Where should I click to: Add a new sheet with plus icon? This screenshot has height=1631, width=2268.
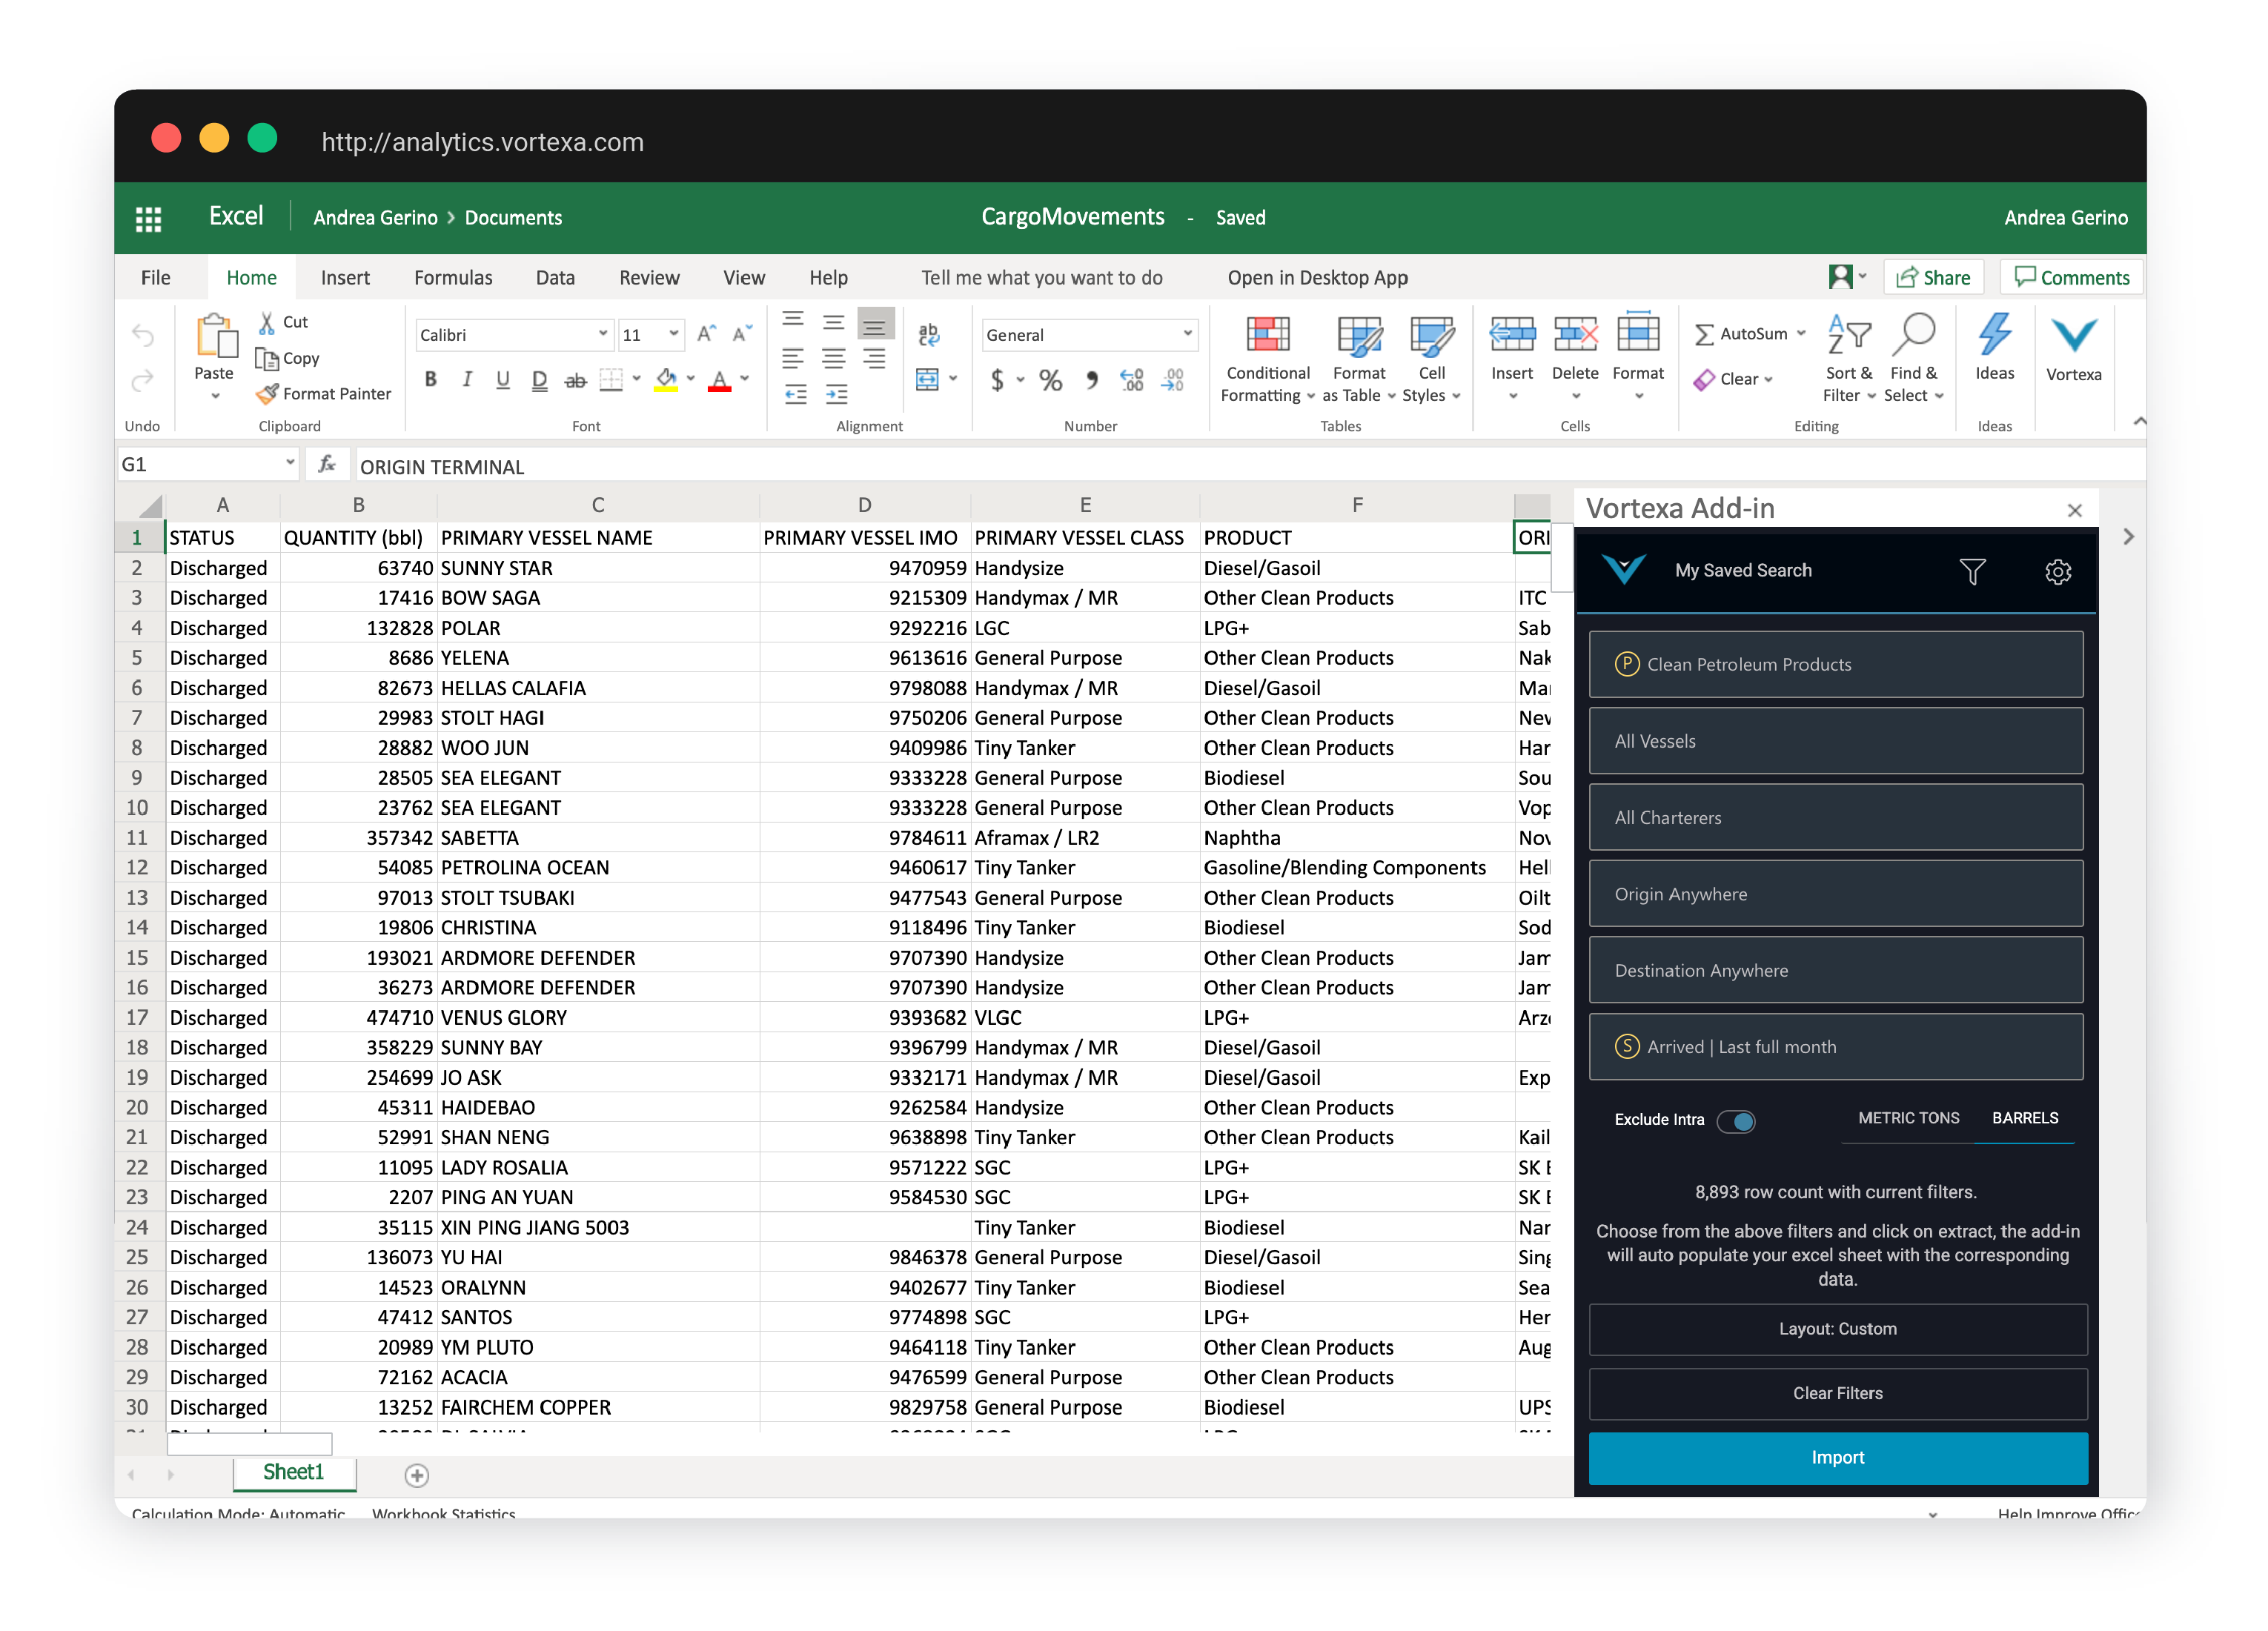tap(417, 1475)
